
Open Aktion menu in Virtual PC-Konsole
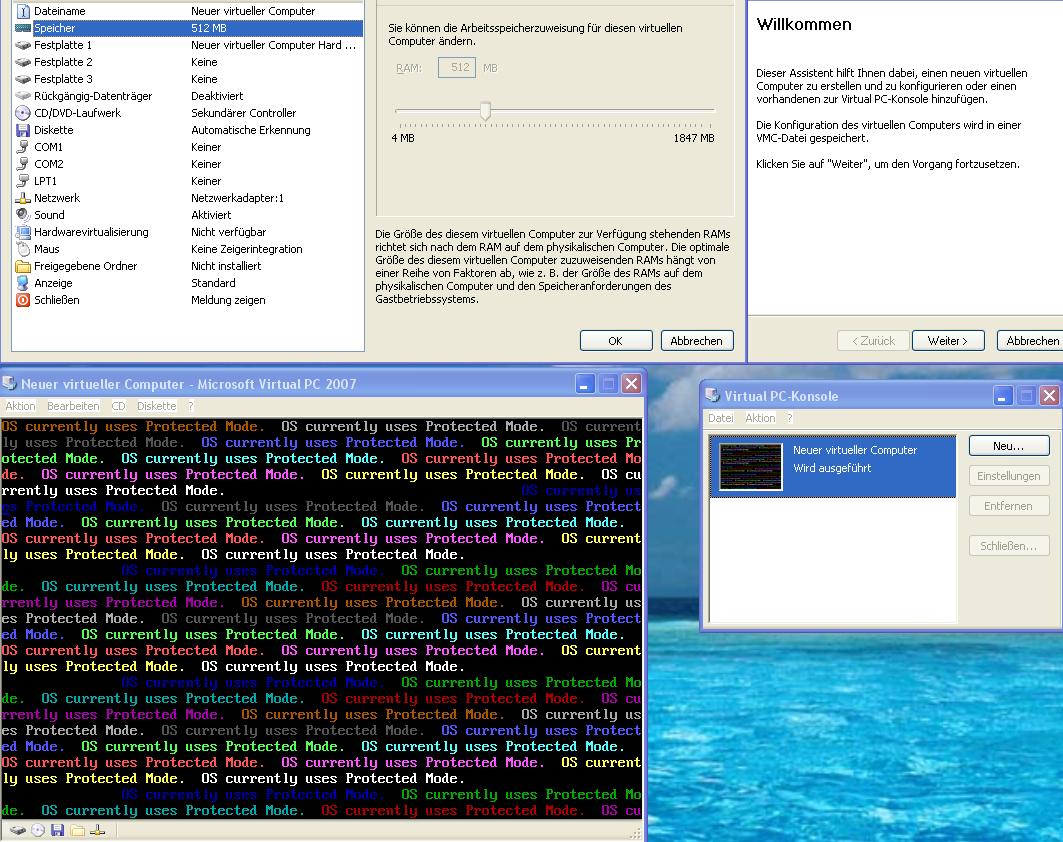(760, 418)
